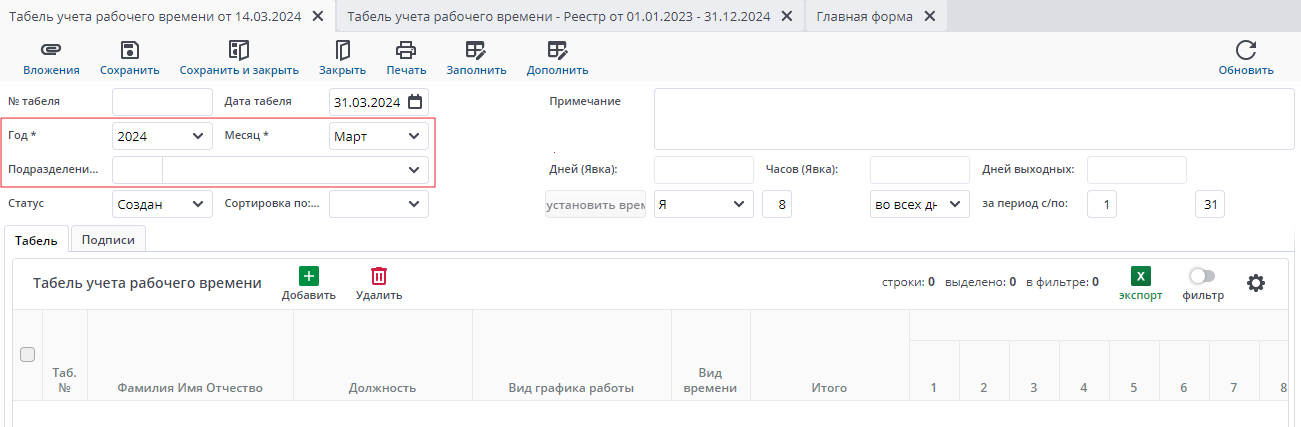Click the Подразделение code input box
Screen dimensions: 1301x427
pyautogui.click(x=137, y=170)
